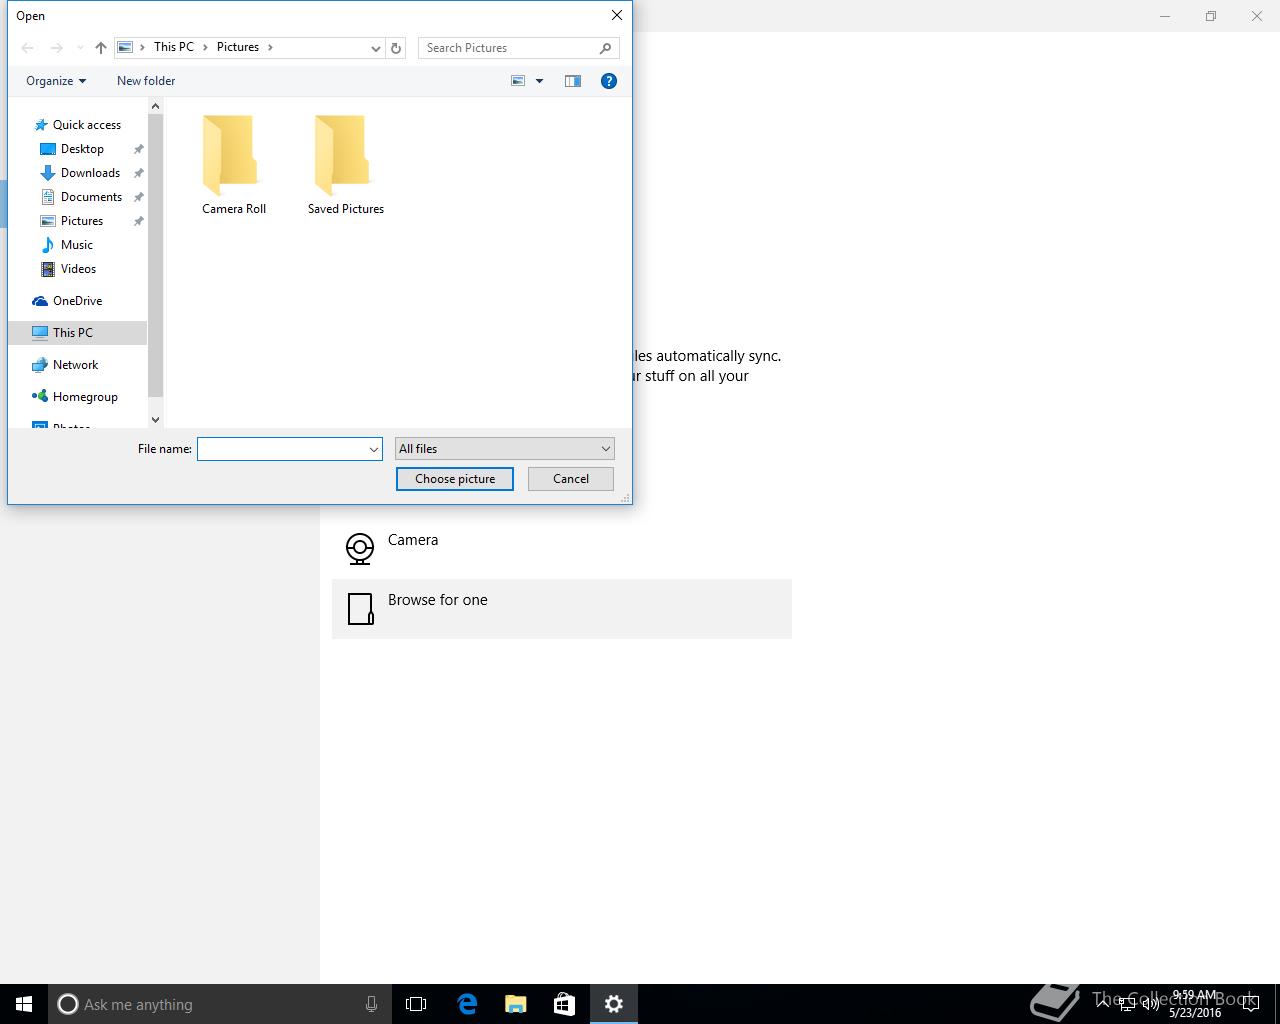Expand the chevron after Pictures breadcrumb

270,47
